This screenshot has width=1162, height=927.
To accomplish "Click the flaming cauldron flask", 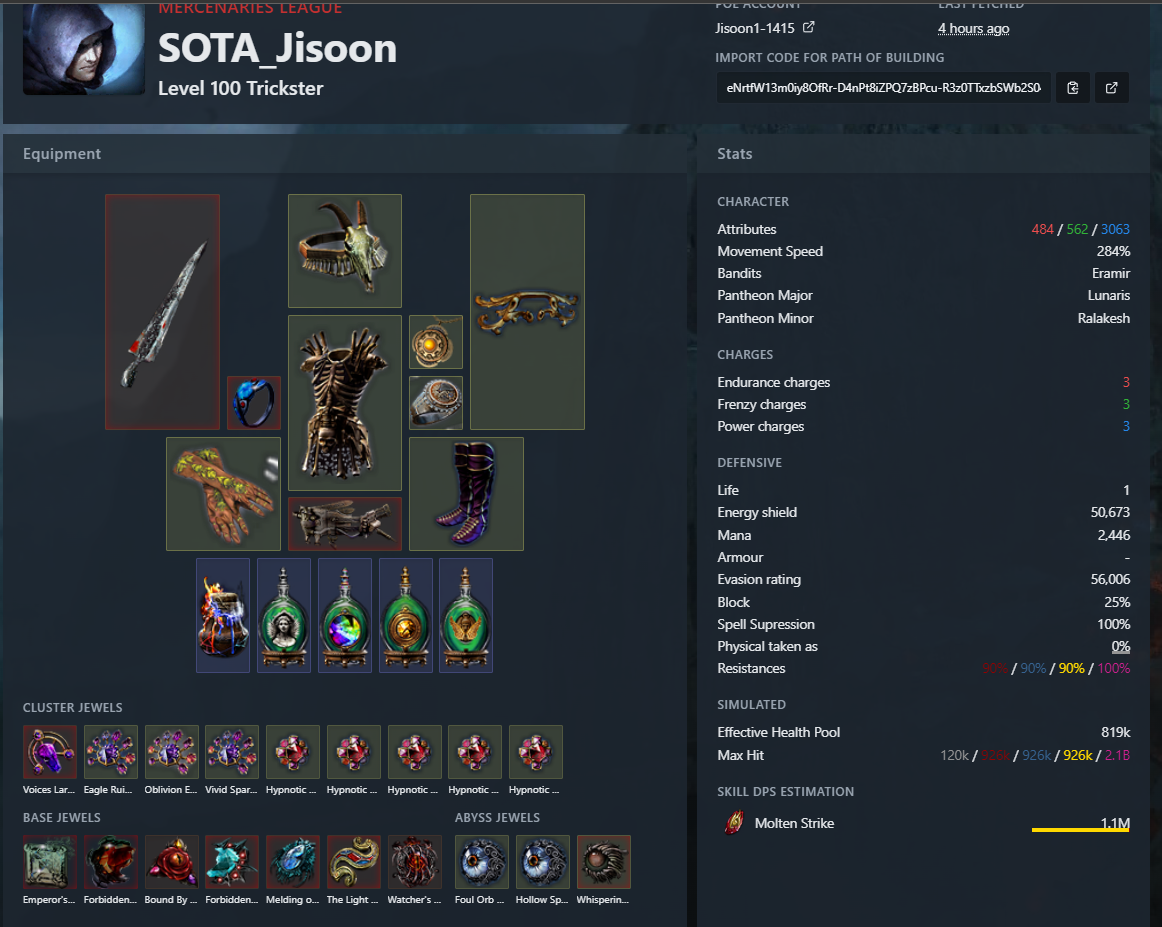I will (223, 616).
